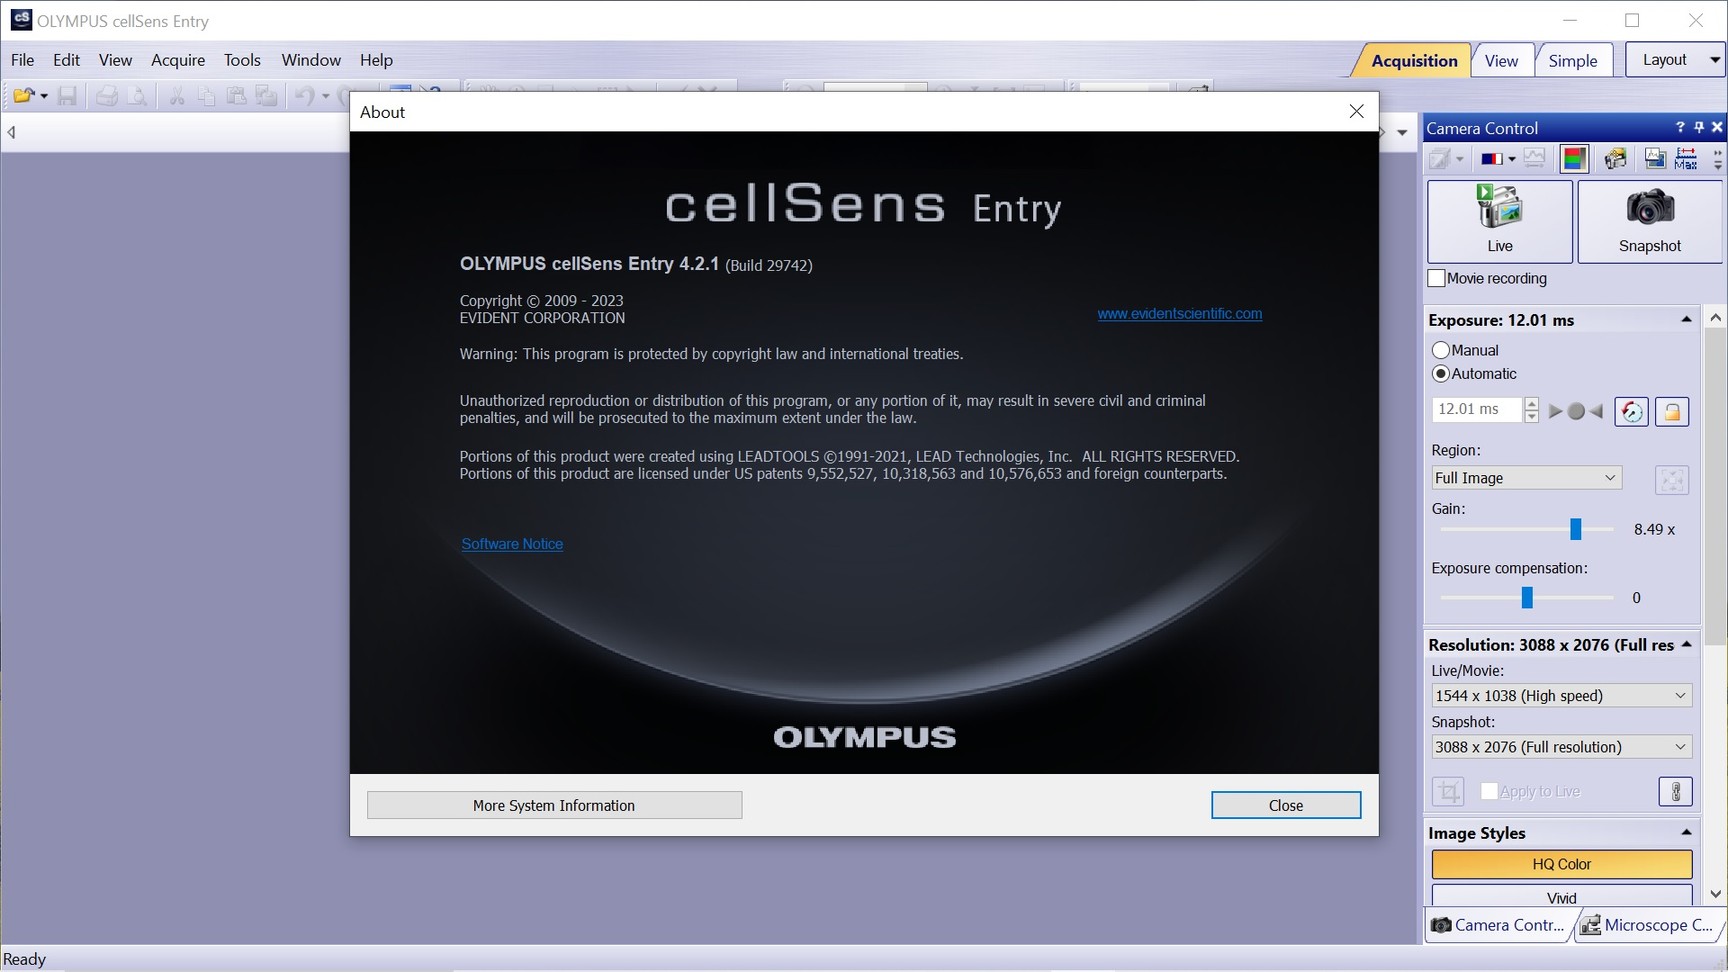Enable the Movie recording checkbox
The width and height of the screenshot is (1728, 972).
1437,278
